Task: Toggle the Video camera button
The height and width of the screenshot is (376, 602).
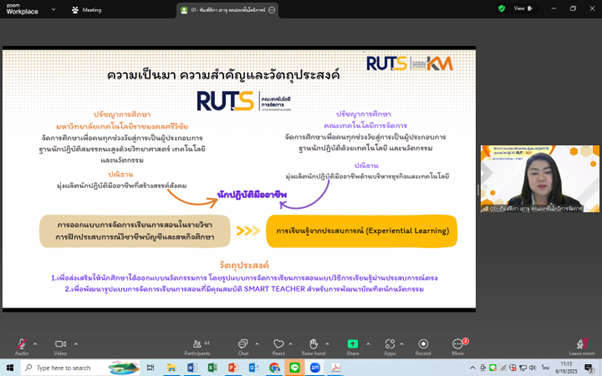Action: click(x=60, y=346)
